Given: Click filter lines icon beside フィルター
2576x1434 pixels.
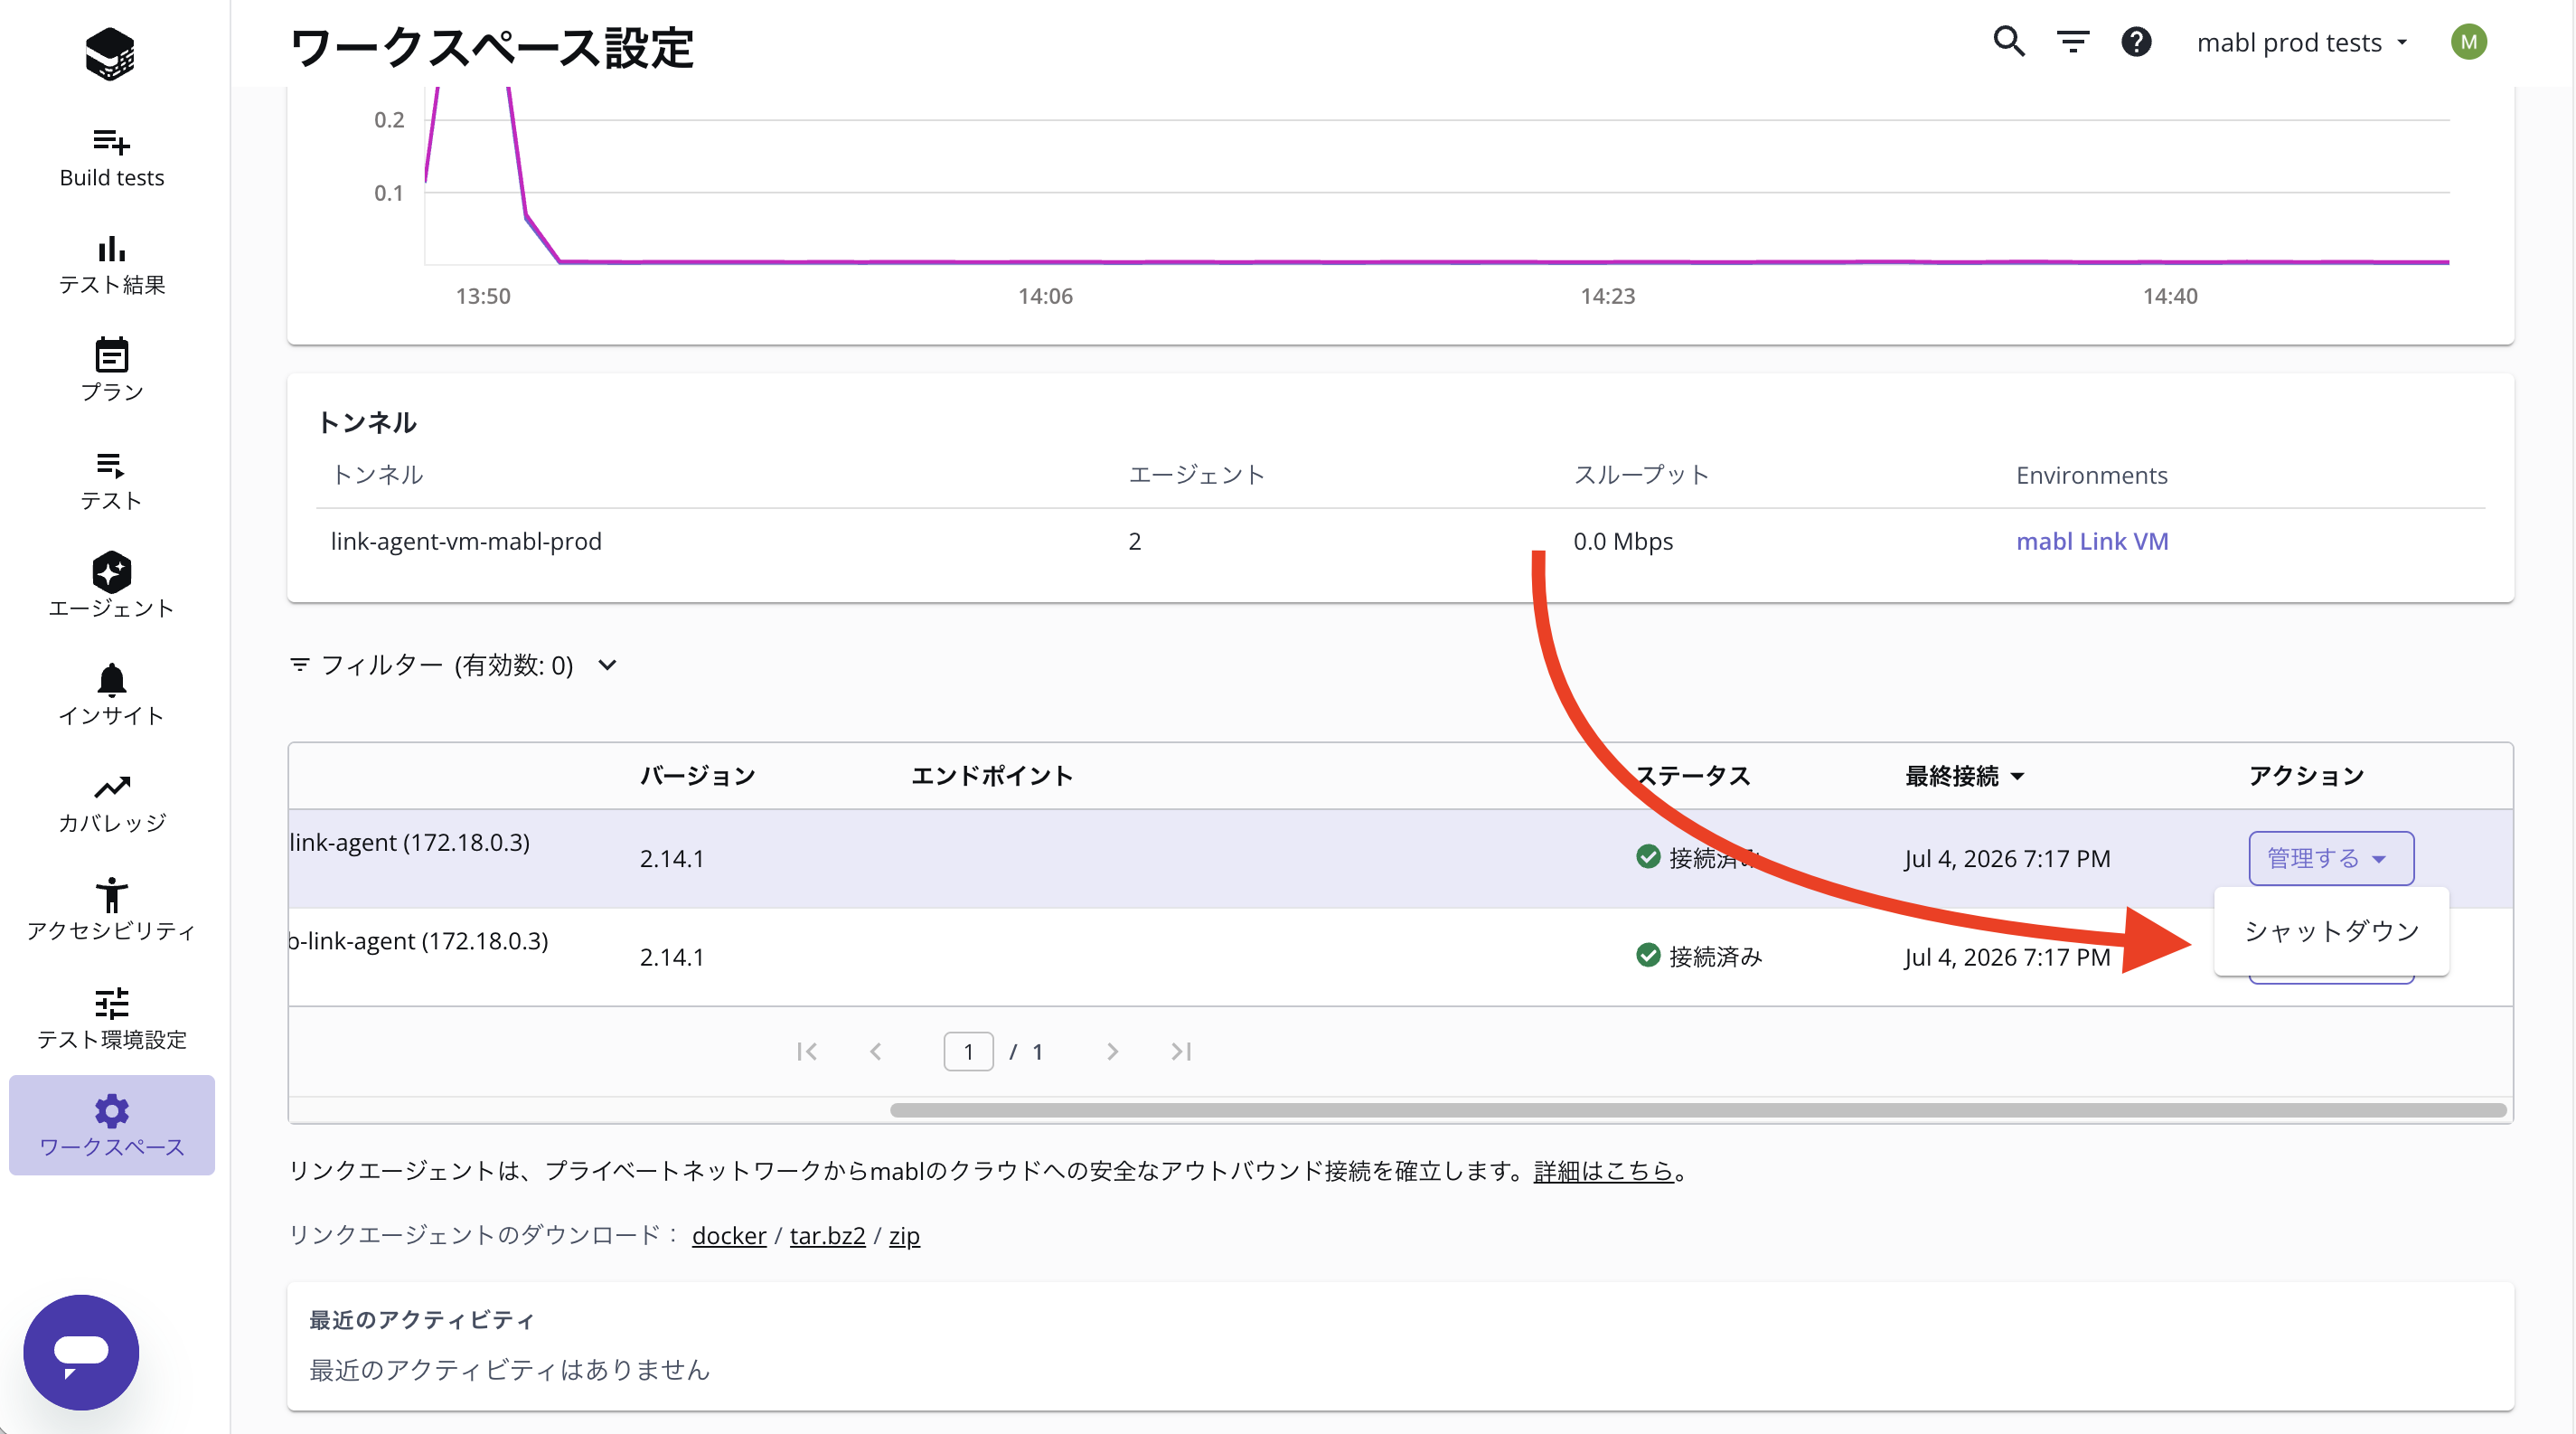Looking at the screenshot, I should coord(299,665).
